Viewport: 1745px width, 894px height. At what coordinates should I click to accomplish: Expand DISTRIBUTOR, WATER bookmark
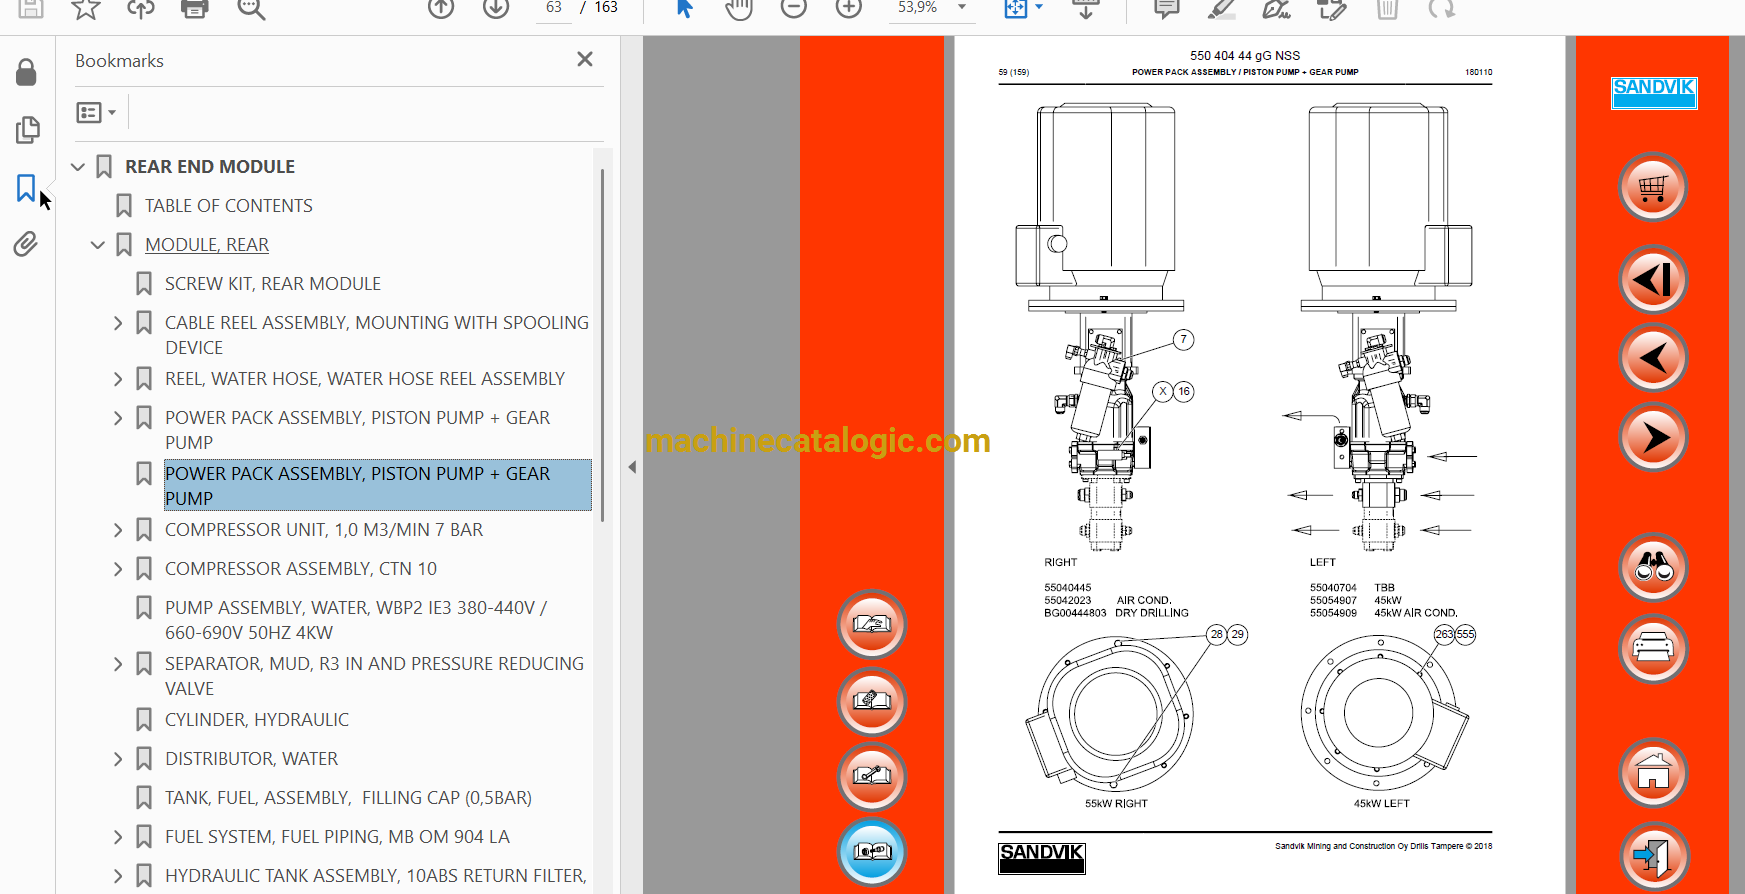pos(118,759)
